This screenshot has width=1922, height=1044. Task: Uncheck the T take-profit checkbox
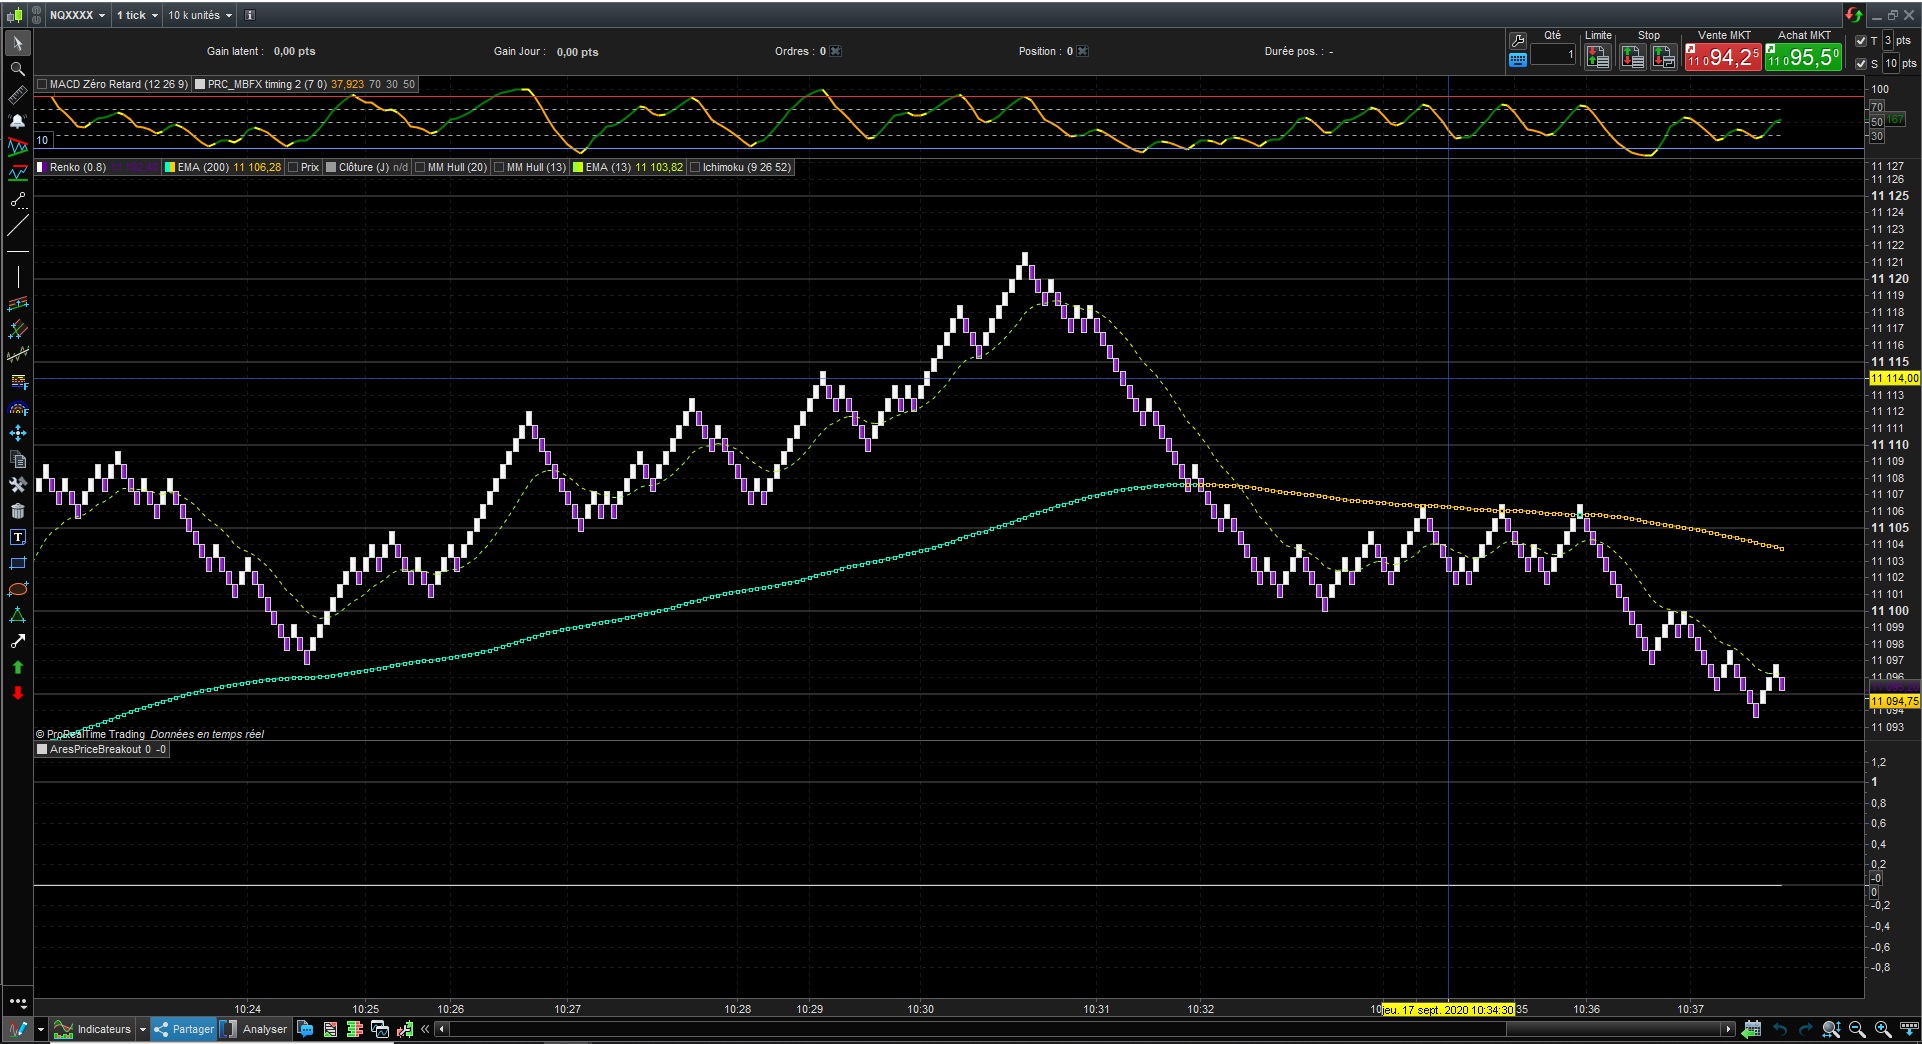(x=1861, y=41)
